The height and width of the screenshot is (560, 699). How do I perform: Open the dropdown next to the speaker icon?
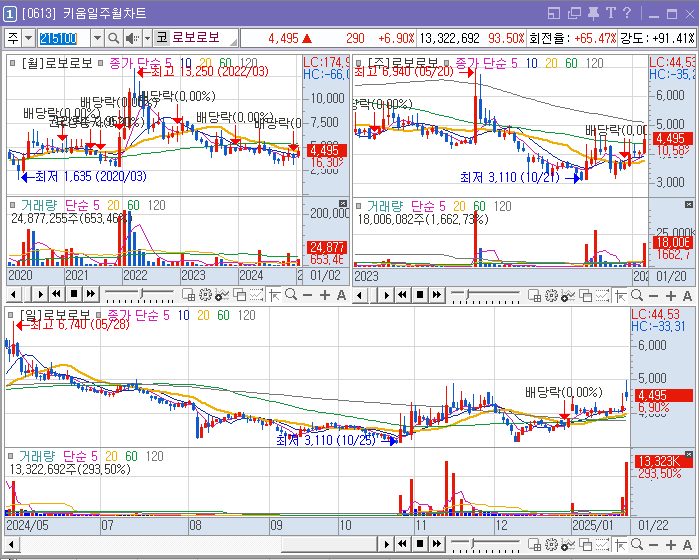click(147, 38)
